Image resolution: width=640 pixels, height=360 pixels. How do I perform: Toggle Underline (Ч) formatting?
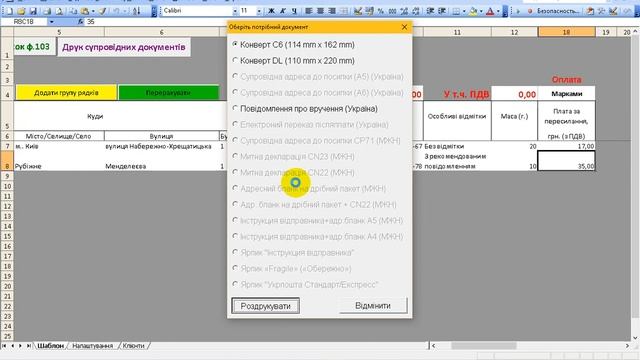[x=294, y=11]
